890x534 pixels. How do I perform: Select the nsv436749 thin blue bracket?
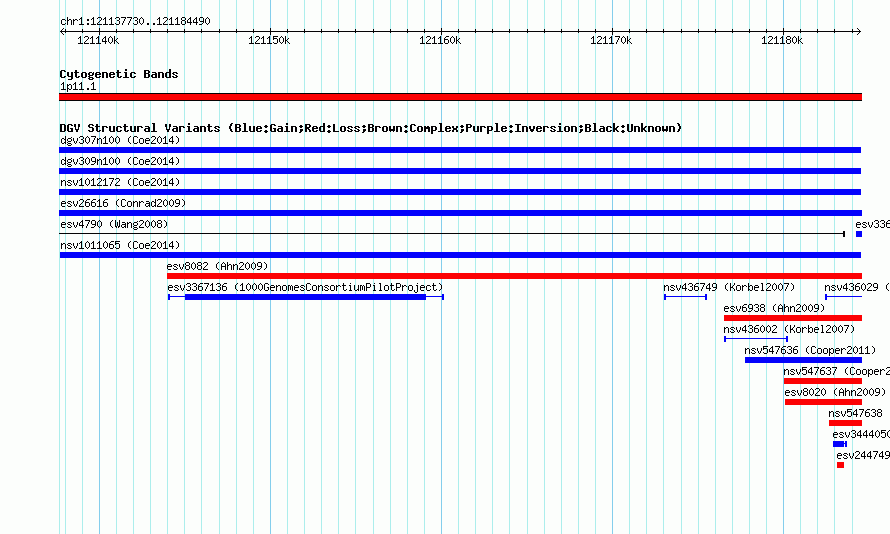point(686,297)
